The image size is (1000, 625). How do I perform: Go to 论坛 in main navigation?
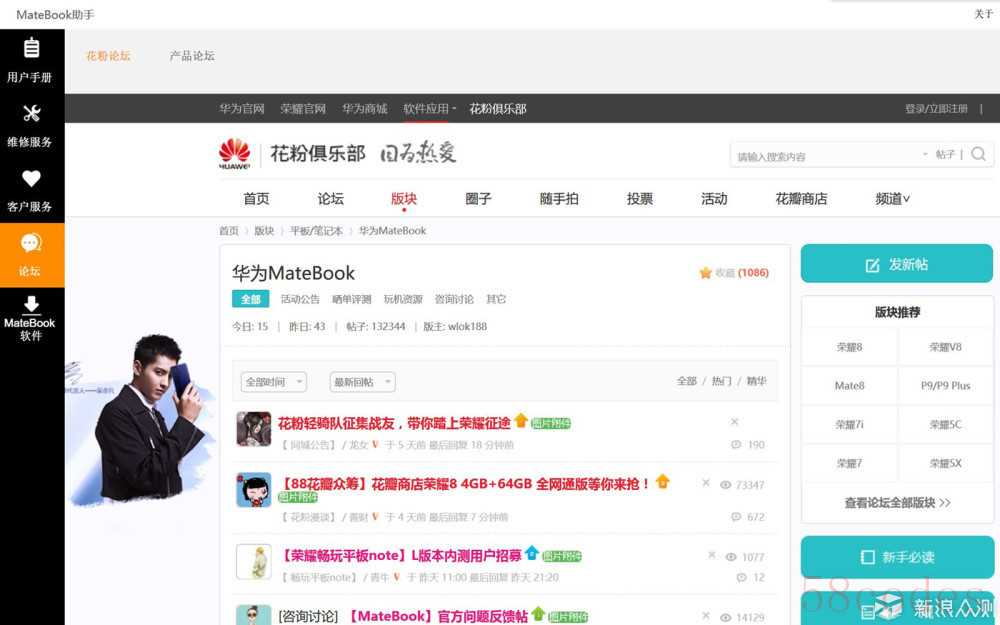point(330,199)
